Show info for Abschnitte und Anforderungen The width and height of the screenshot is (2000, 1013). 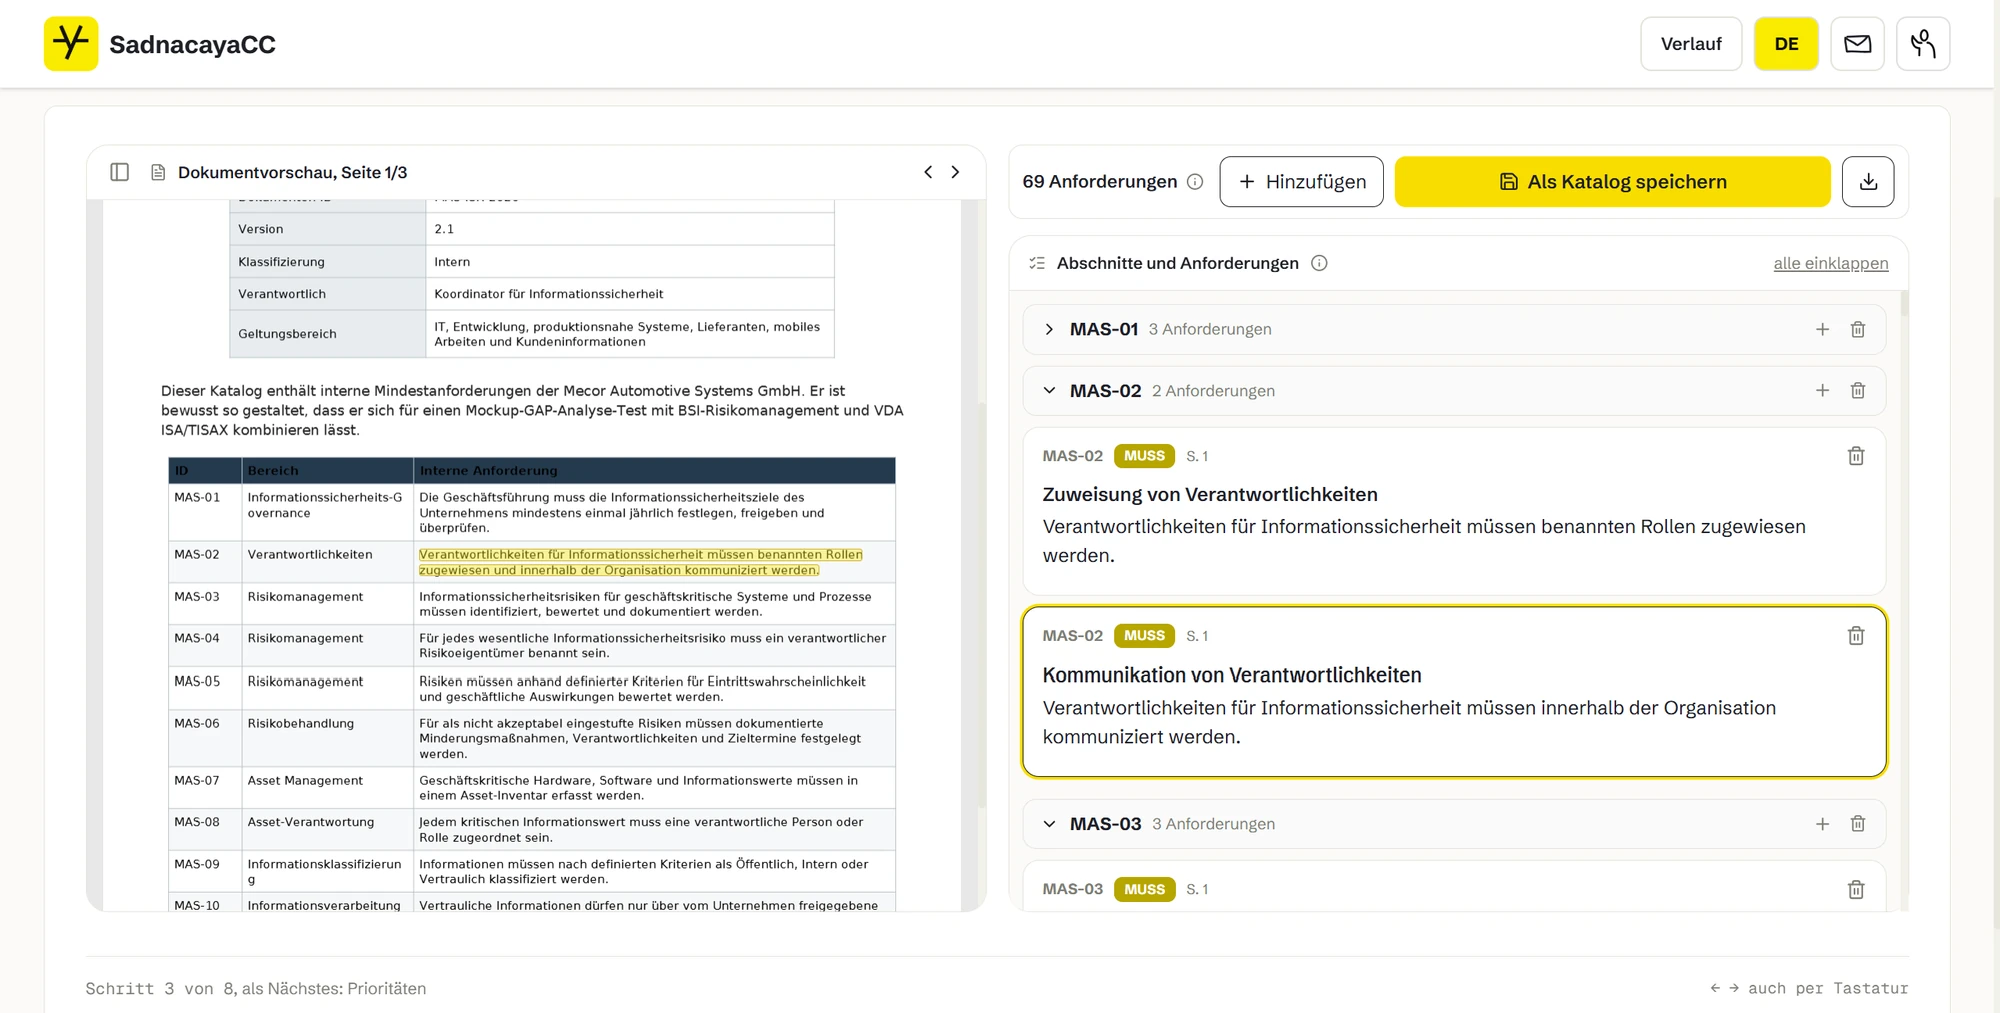(1319, 263)
